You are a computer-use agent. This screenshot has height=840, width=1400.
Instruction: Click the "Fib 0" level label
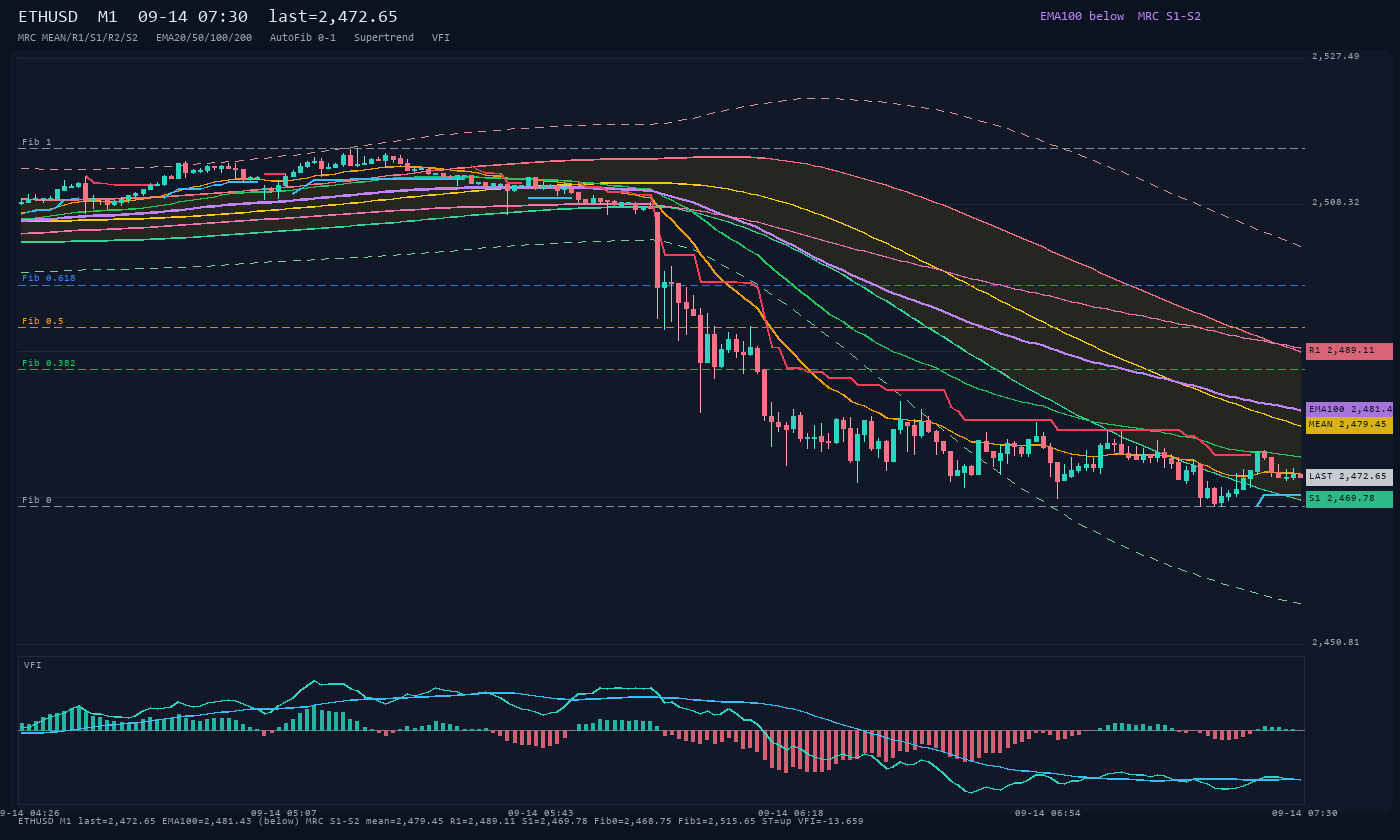tap(37, 500)
